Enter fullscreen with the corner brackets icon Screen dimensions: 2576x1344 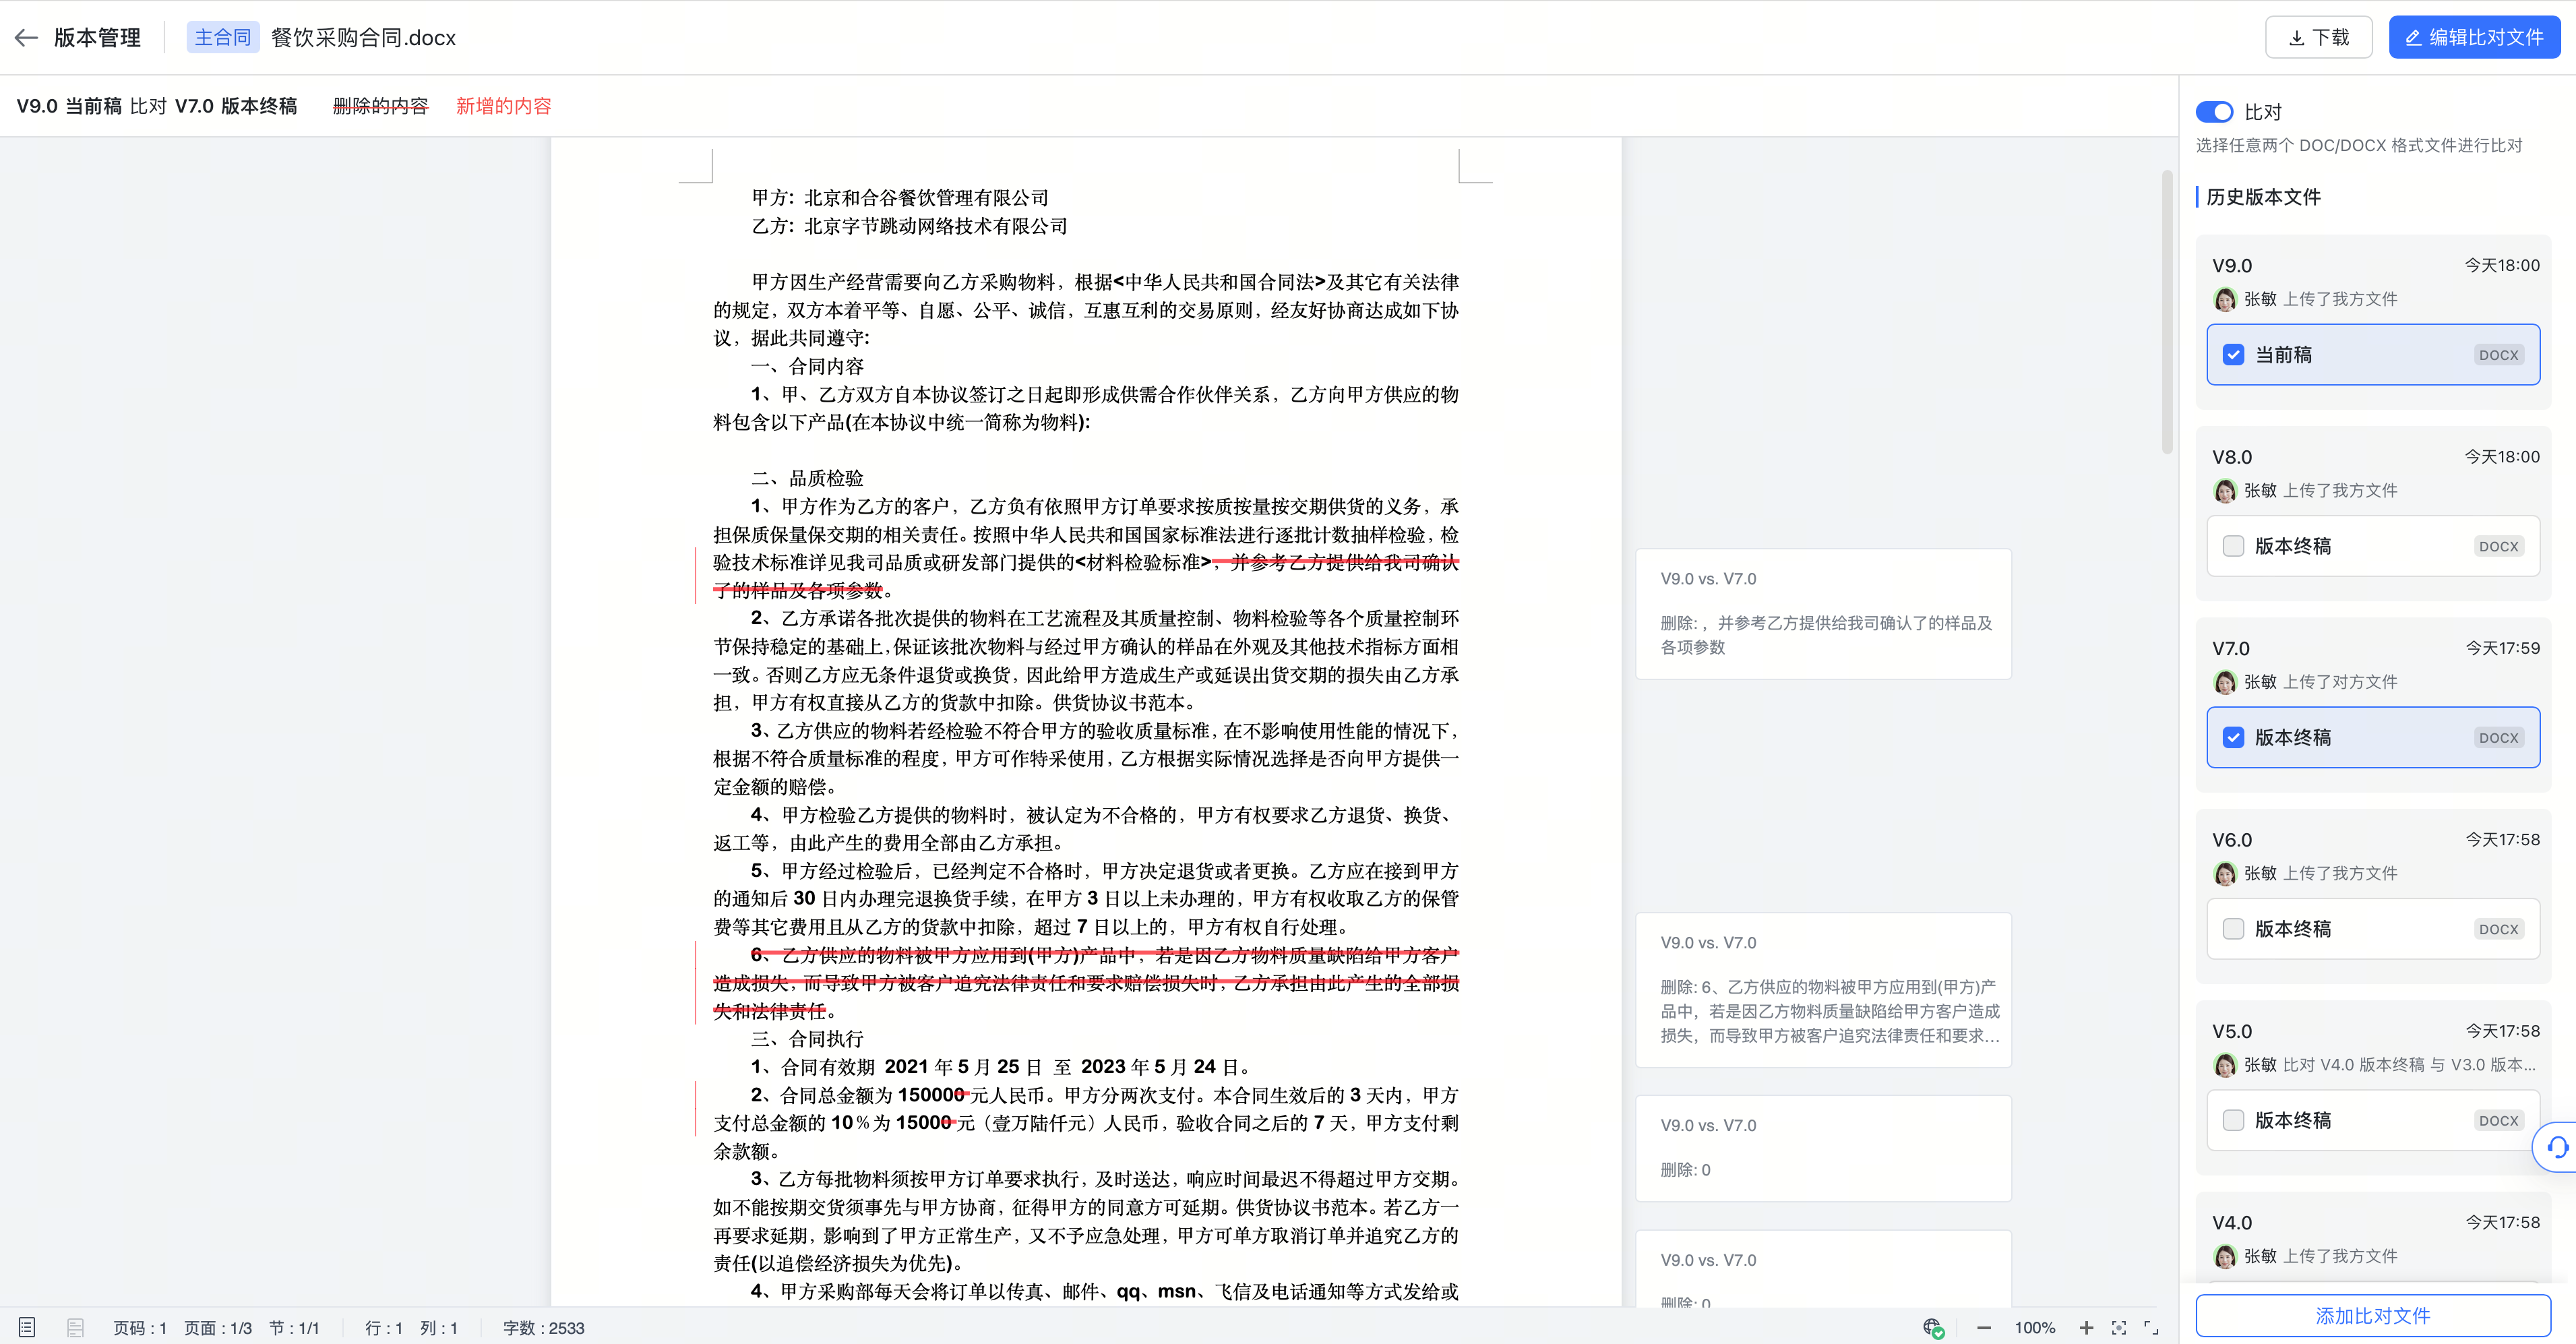click(2151, 1328)
